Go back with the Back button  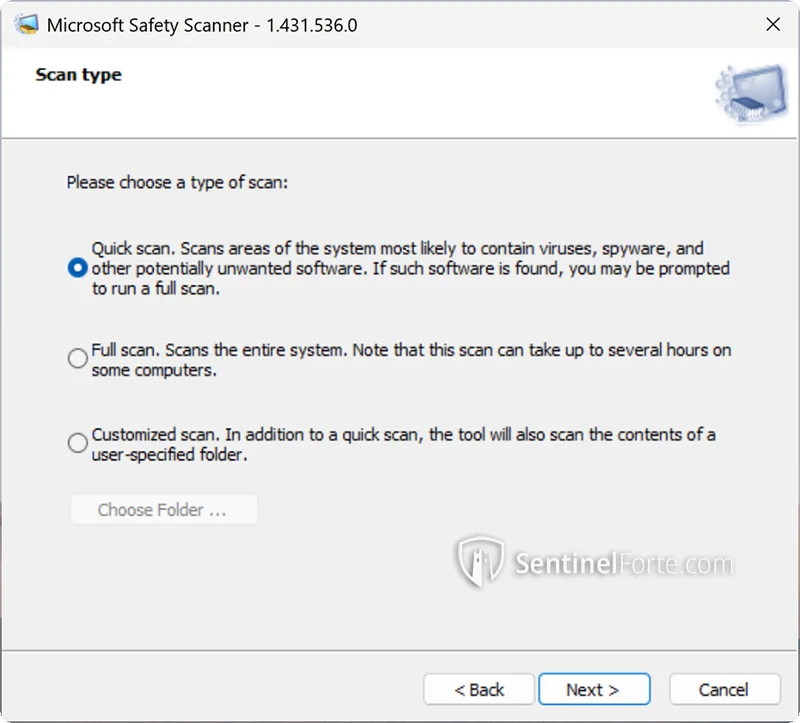point(479,689)
